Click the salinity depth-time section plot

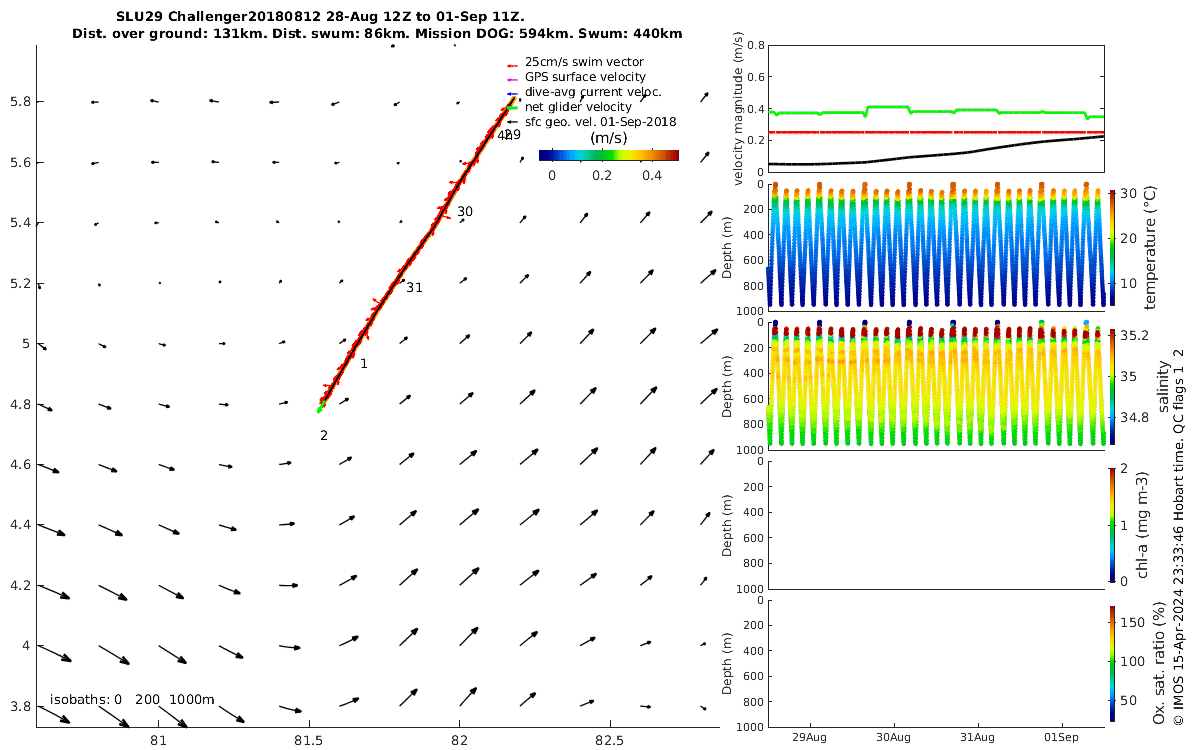pos(936,385)
